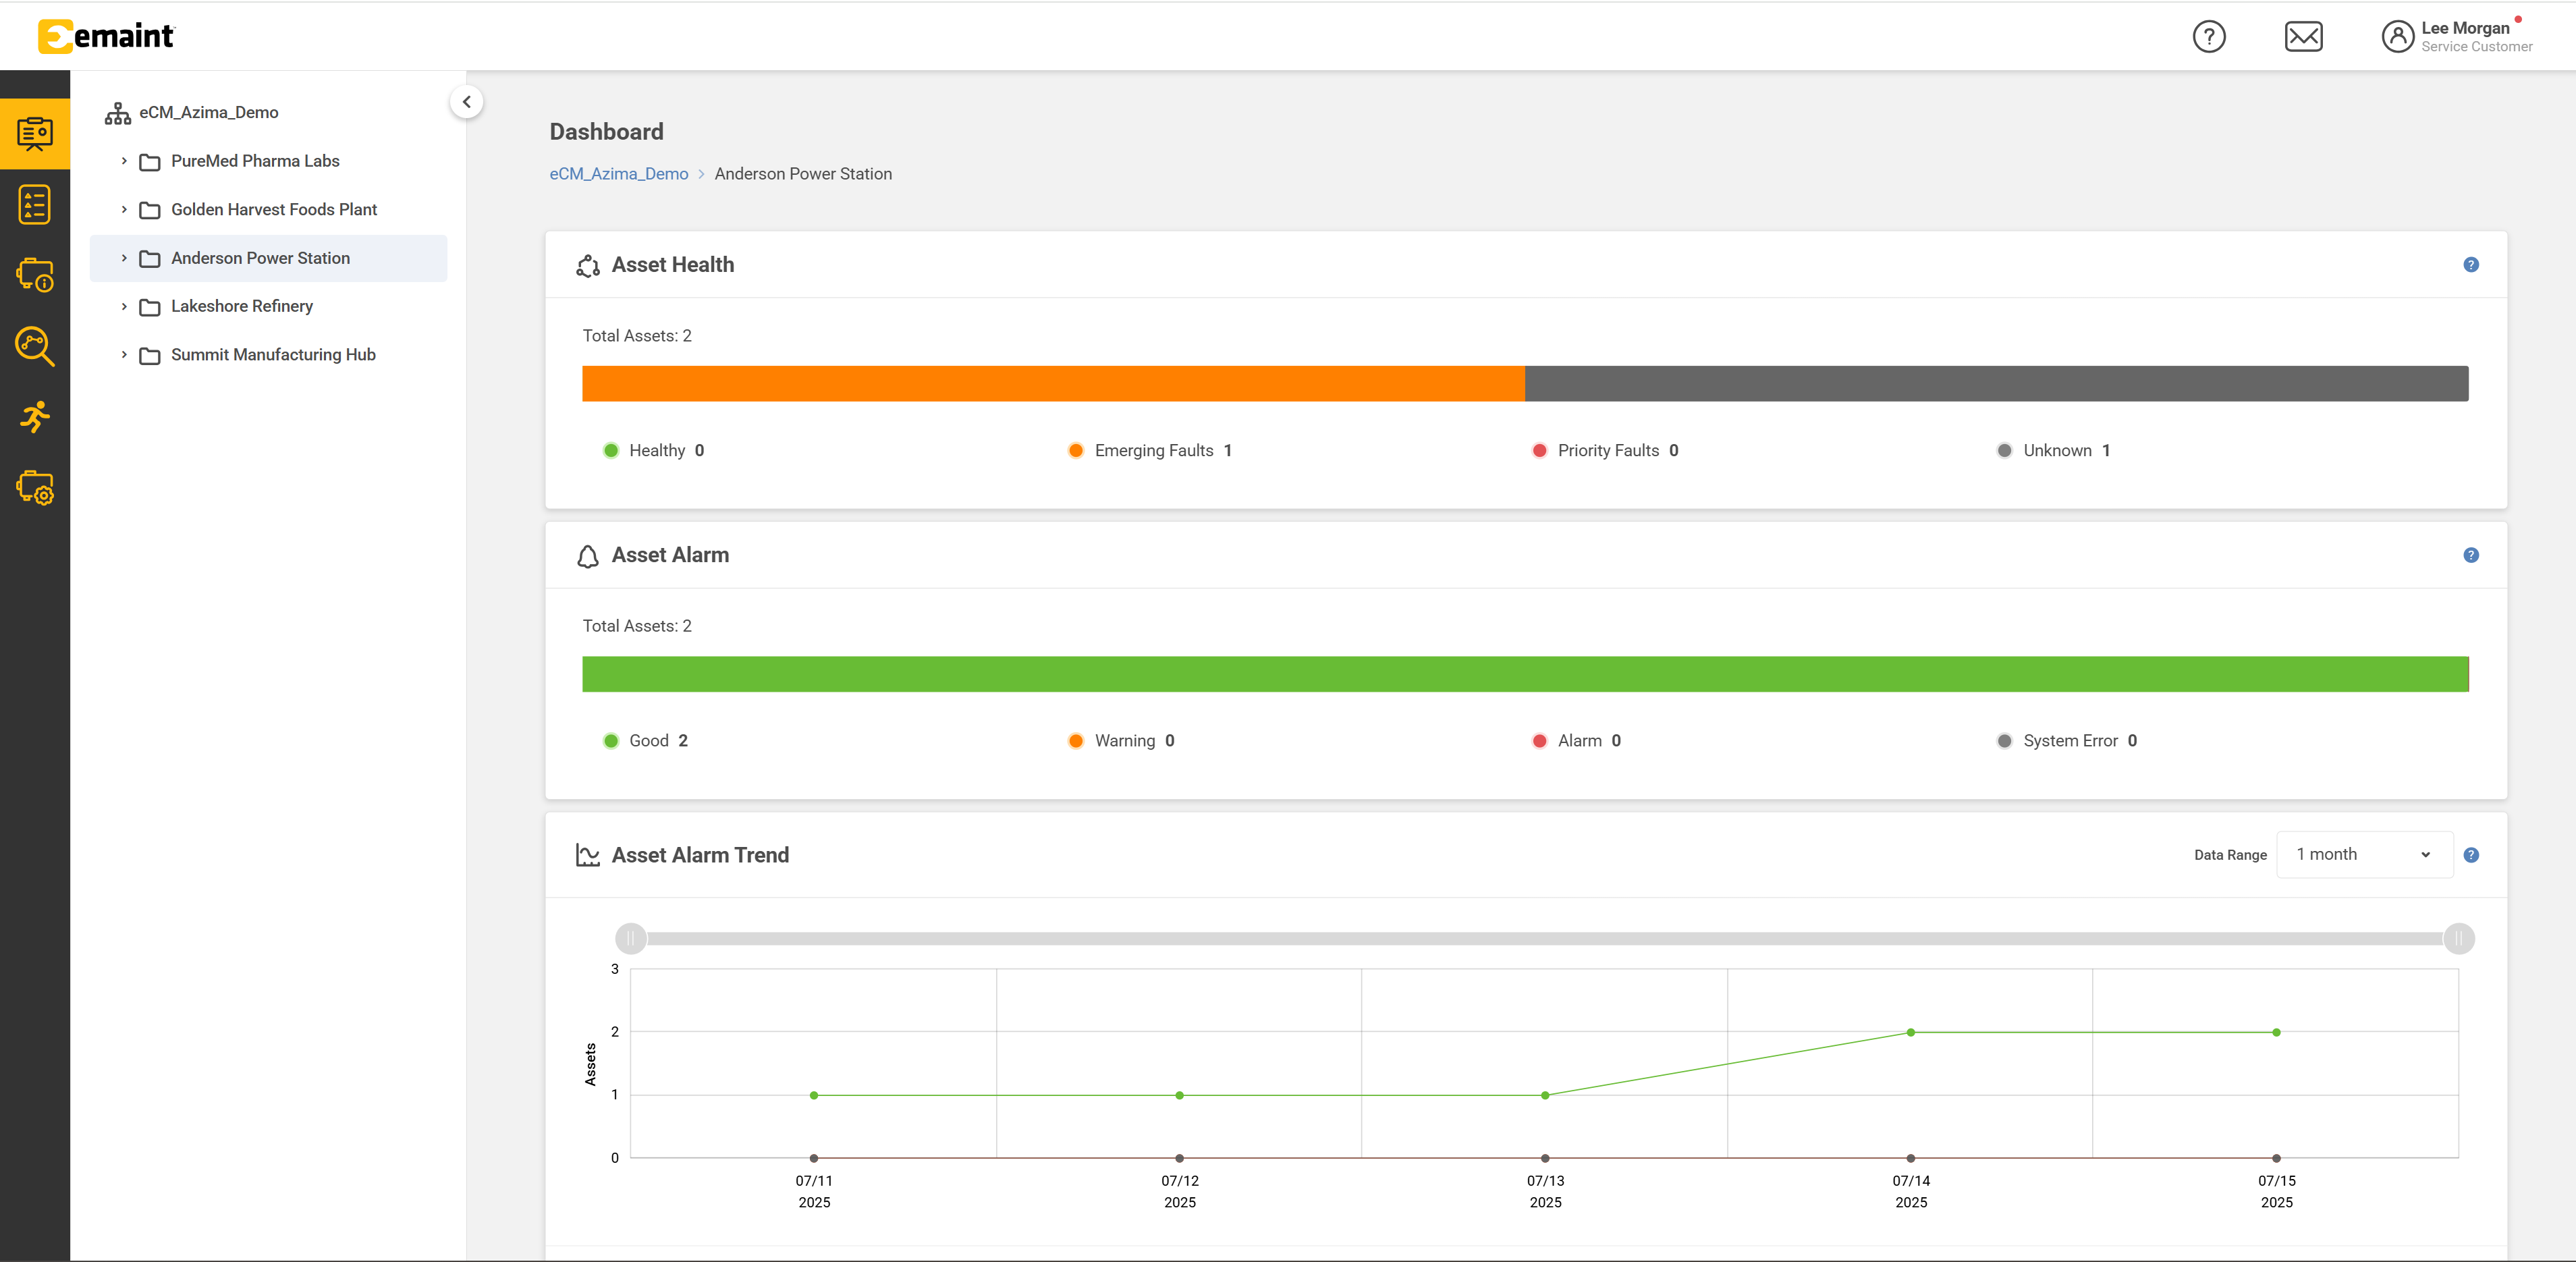This screenshot has width=2576, height=1262.
Task: Click the 07/14 green data point in the trend chart
Action: [x=1910, y=1032]
